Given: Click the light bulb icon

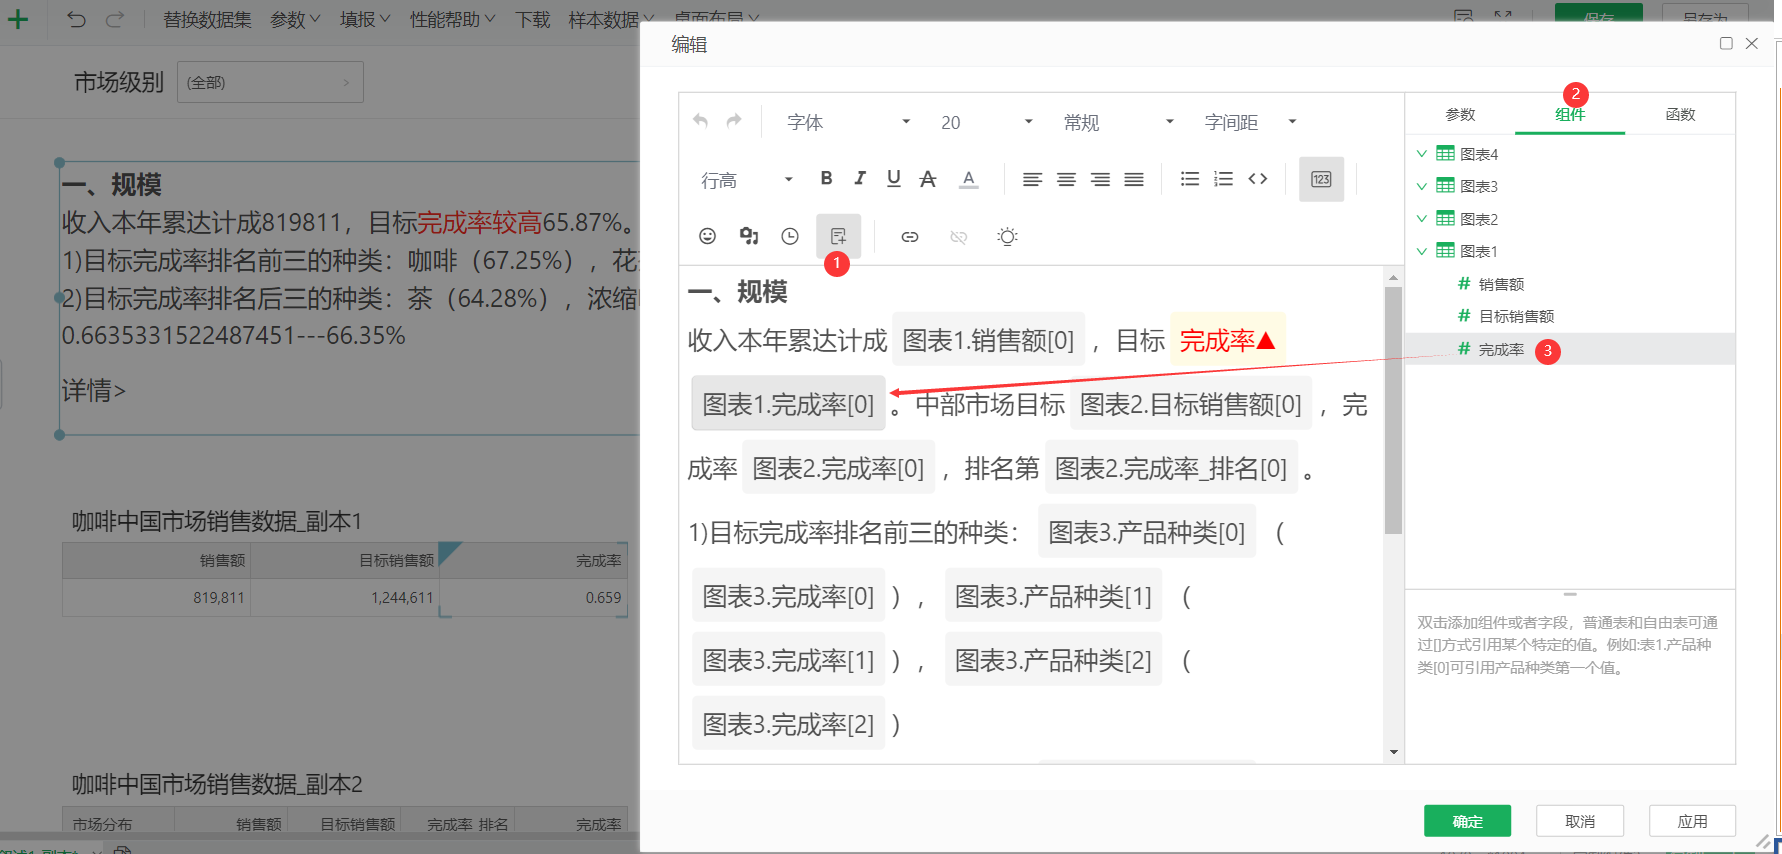Looking at the screenshot, I should coord(1007,236).
